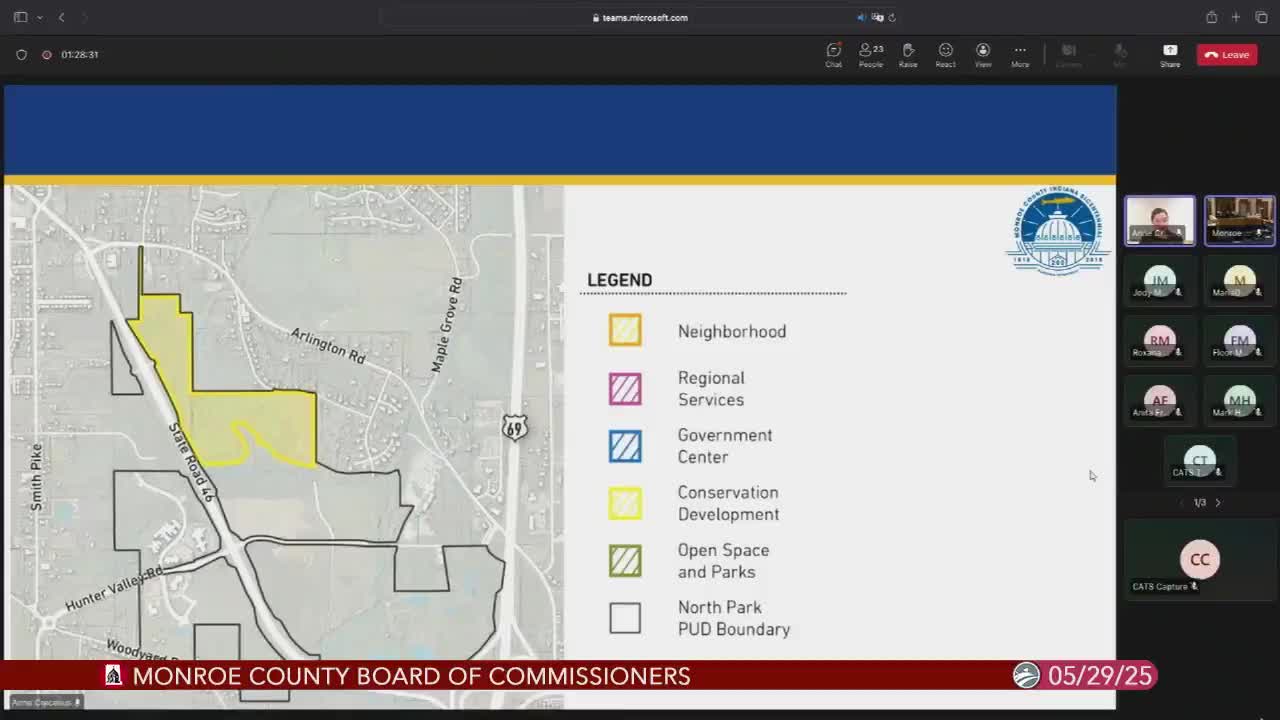Click the Regional Services legend swatch
Screen dimensions: 1280x720
tap(625, 388)
